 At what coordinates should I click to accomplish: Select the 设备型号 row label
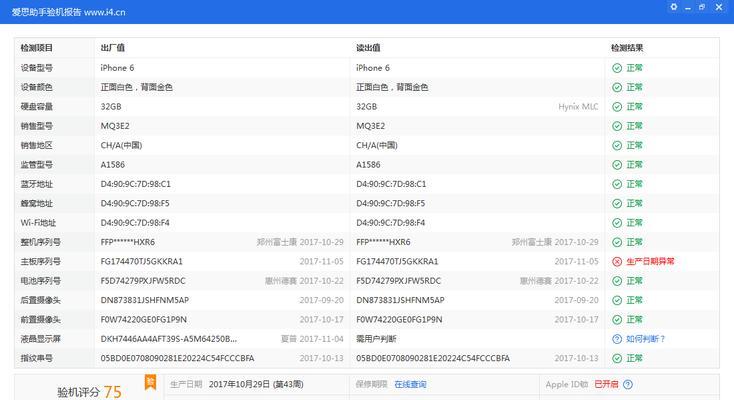[37, 68]
